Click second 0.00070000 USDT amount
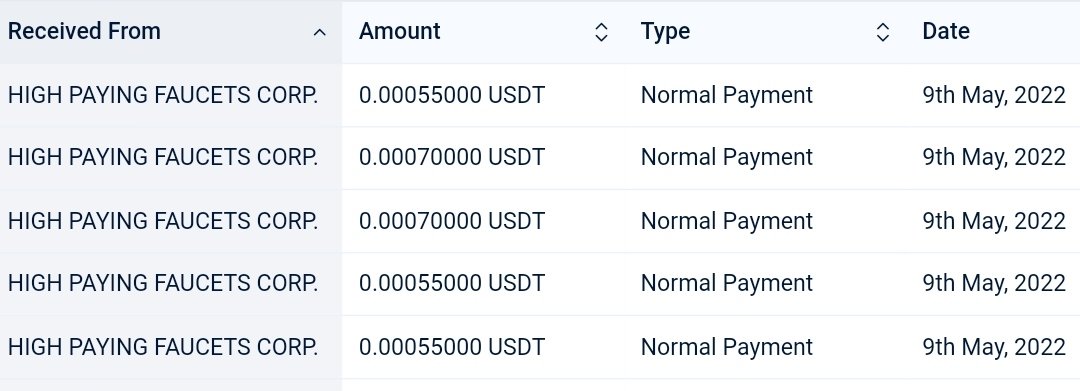The image size is (1080, 391). [452, 221]
